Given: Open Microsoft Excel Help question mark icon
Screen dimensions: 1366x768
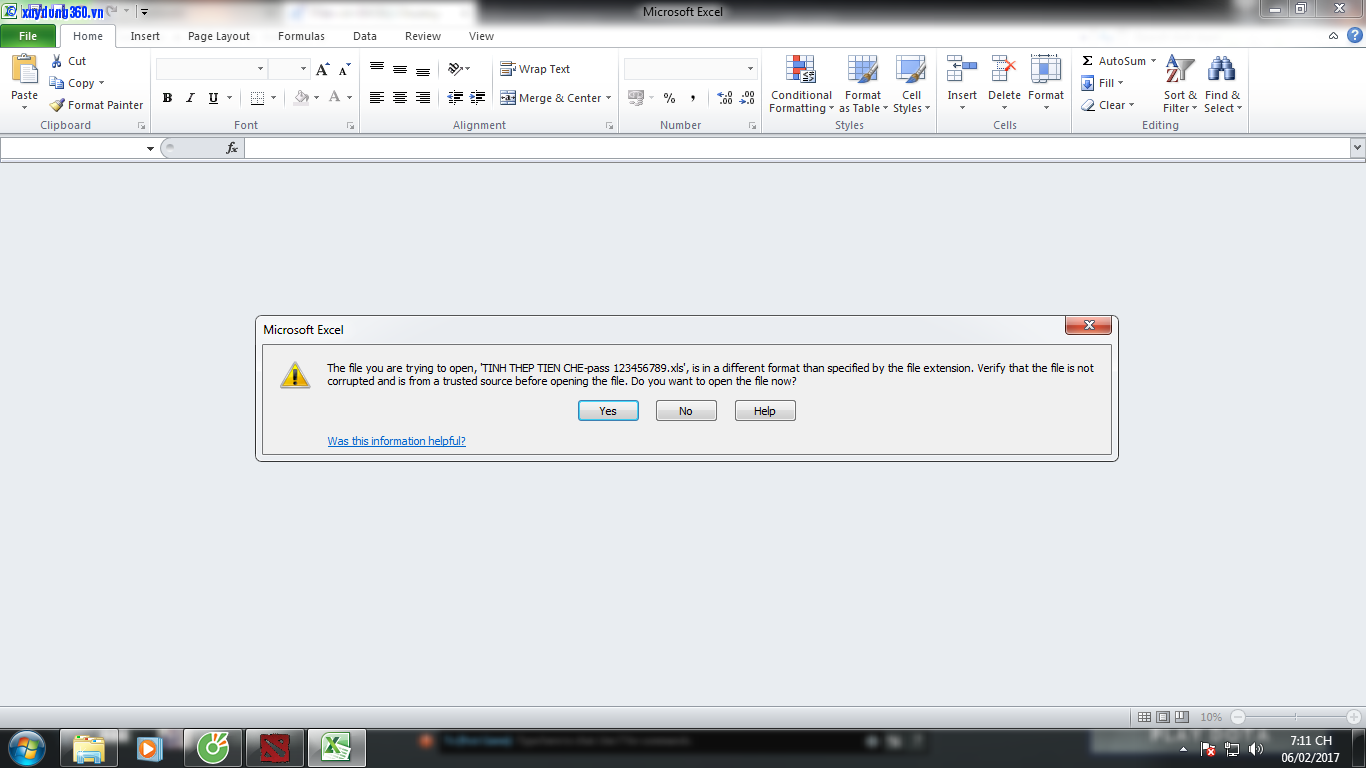Looking at the screenshot, I should [x=1354, y=36].
